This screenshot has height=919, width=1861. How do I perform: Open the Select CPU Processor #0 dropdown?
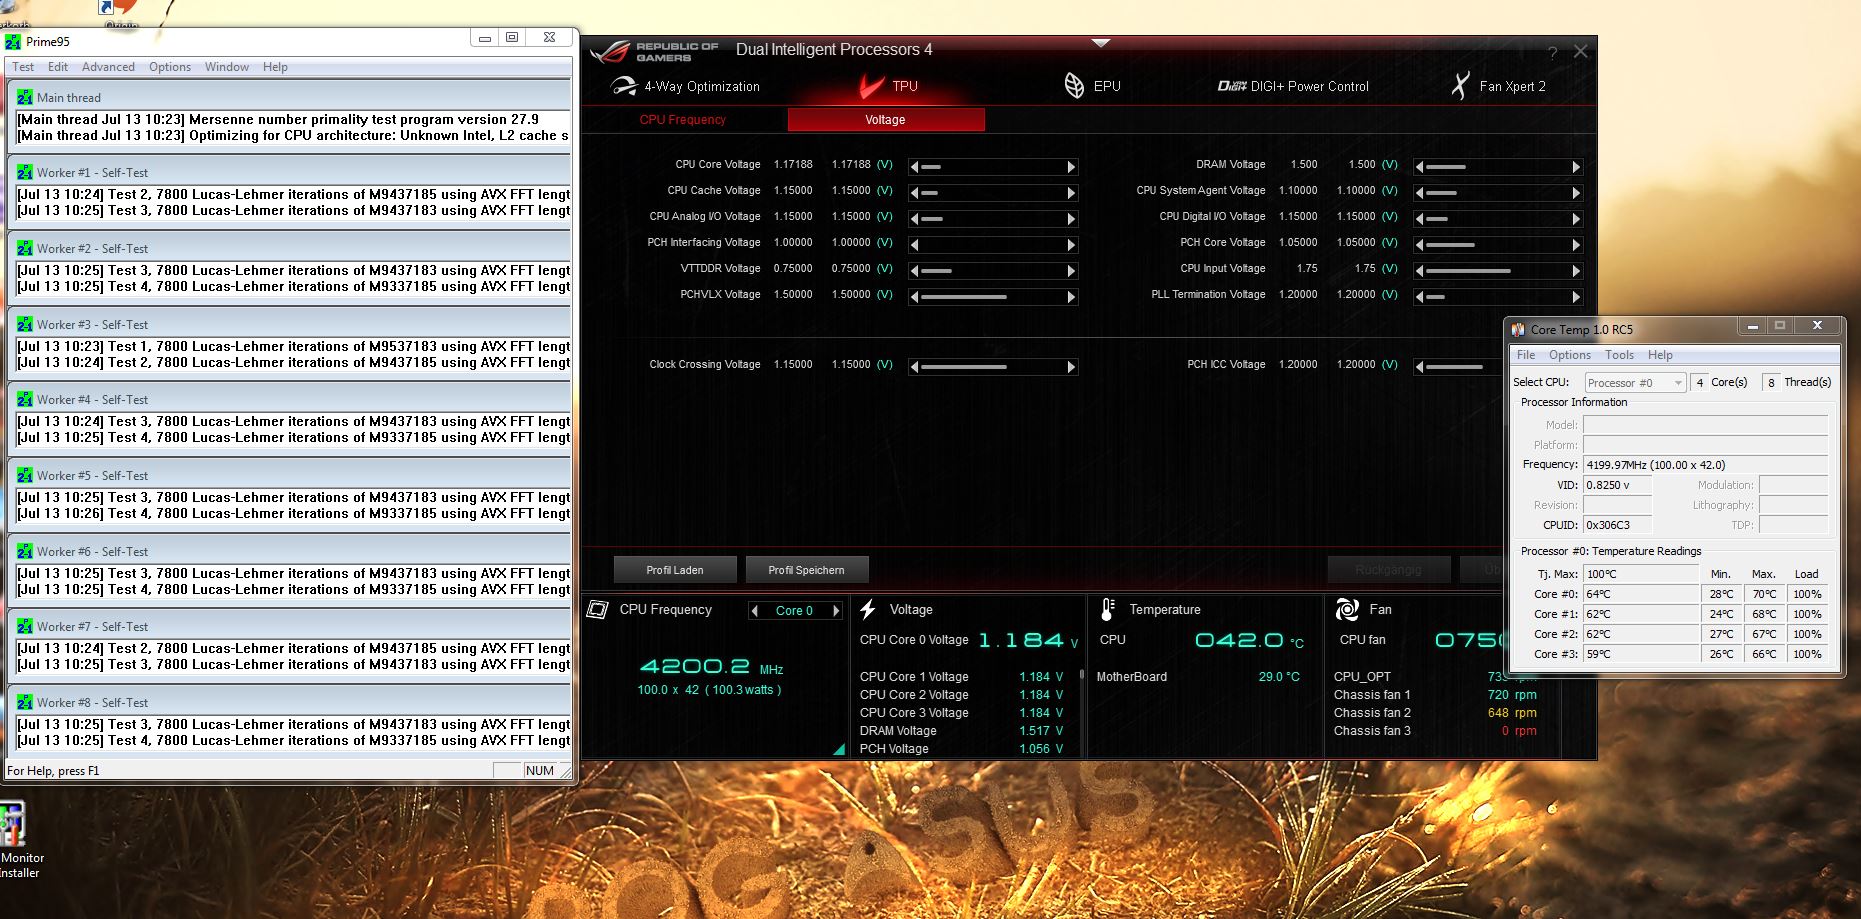pyautogui.click(x=1635, y=383)
